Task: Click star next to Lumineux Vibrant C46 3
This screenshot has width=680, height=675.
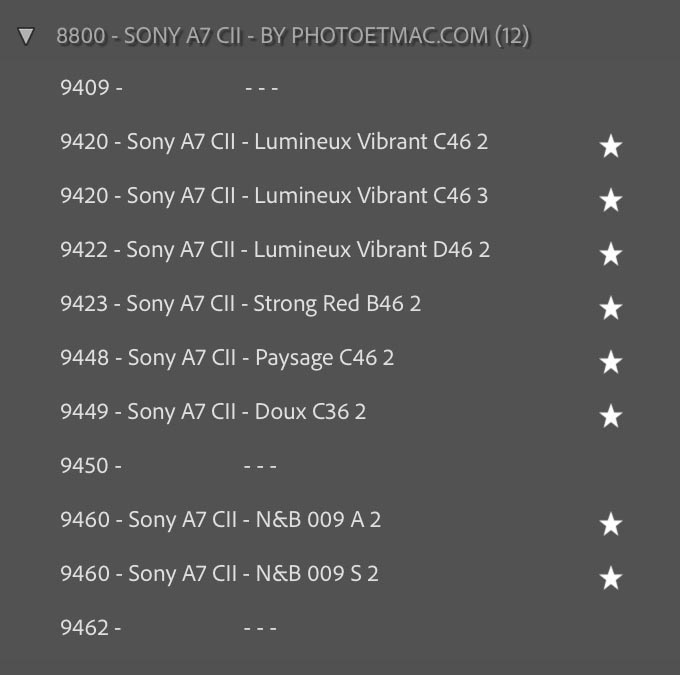Action: [610, 201]
